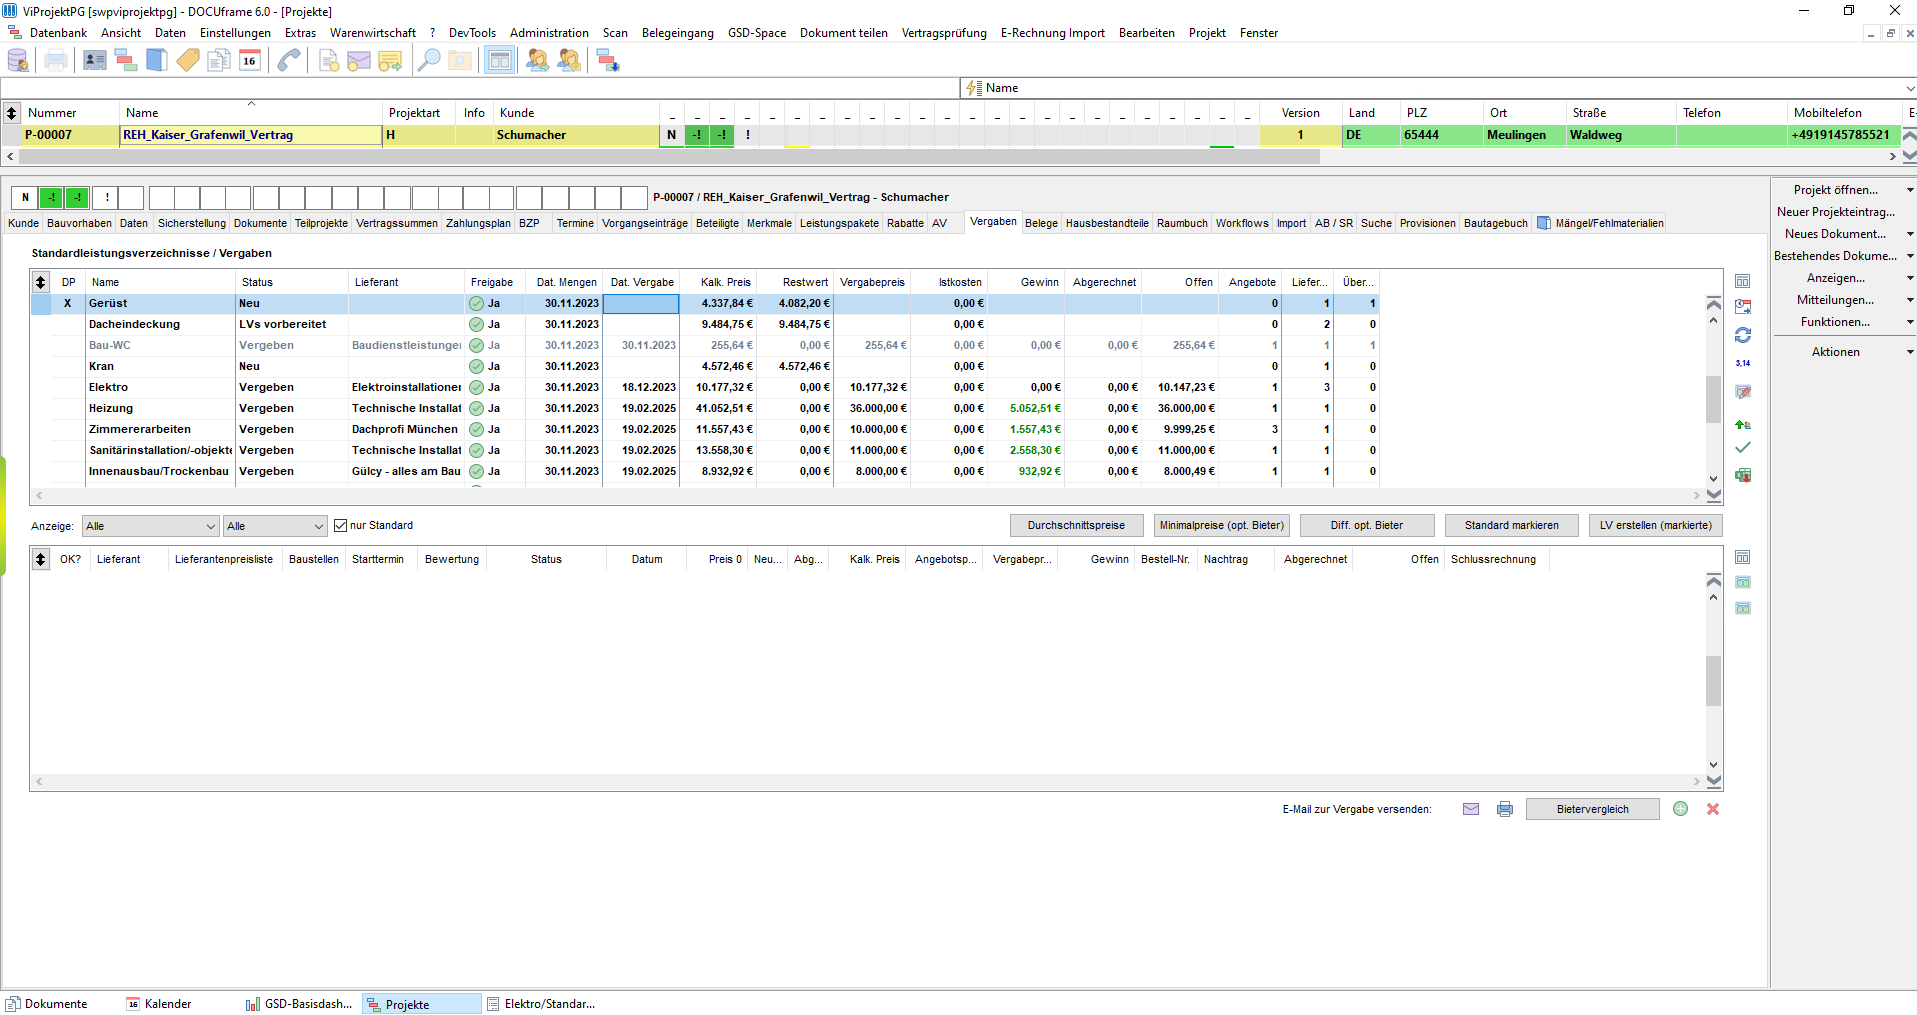Click the Bietervergleich button
The width and height of the screenshot is (1917, 1015).
[x=1592, y=809]
